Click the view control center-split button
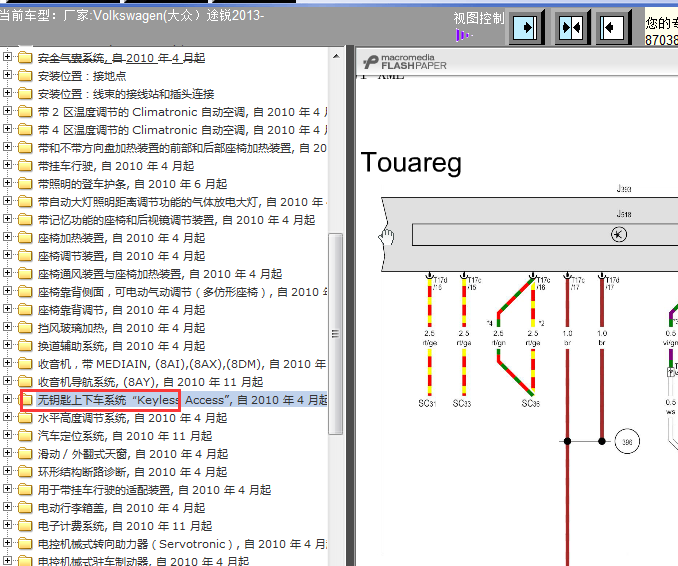Screen dimensions: 678x566 pos(571,28)
